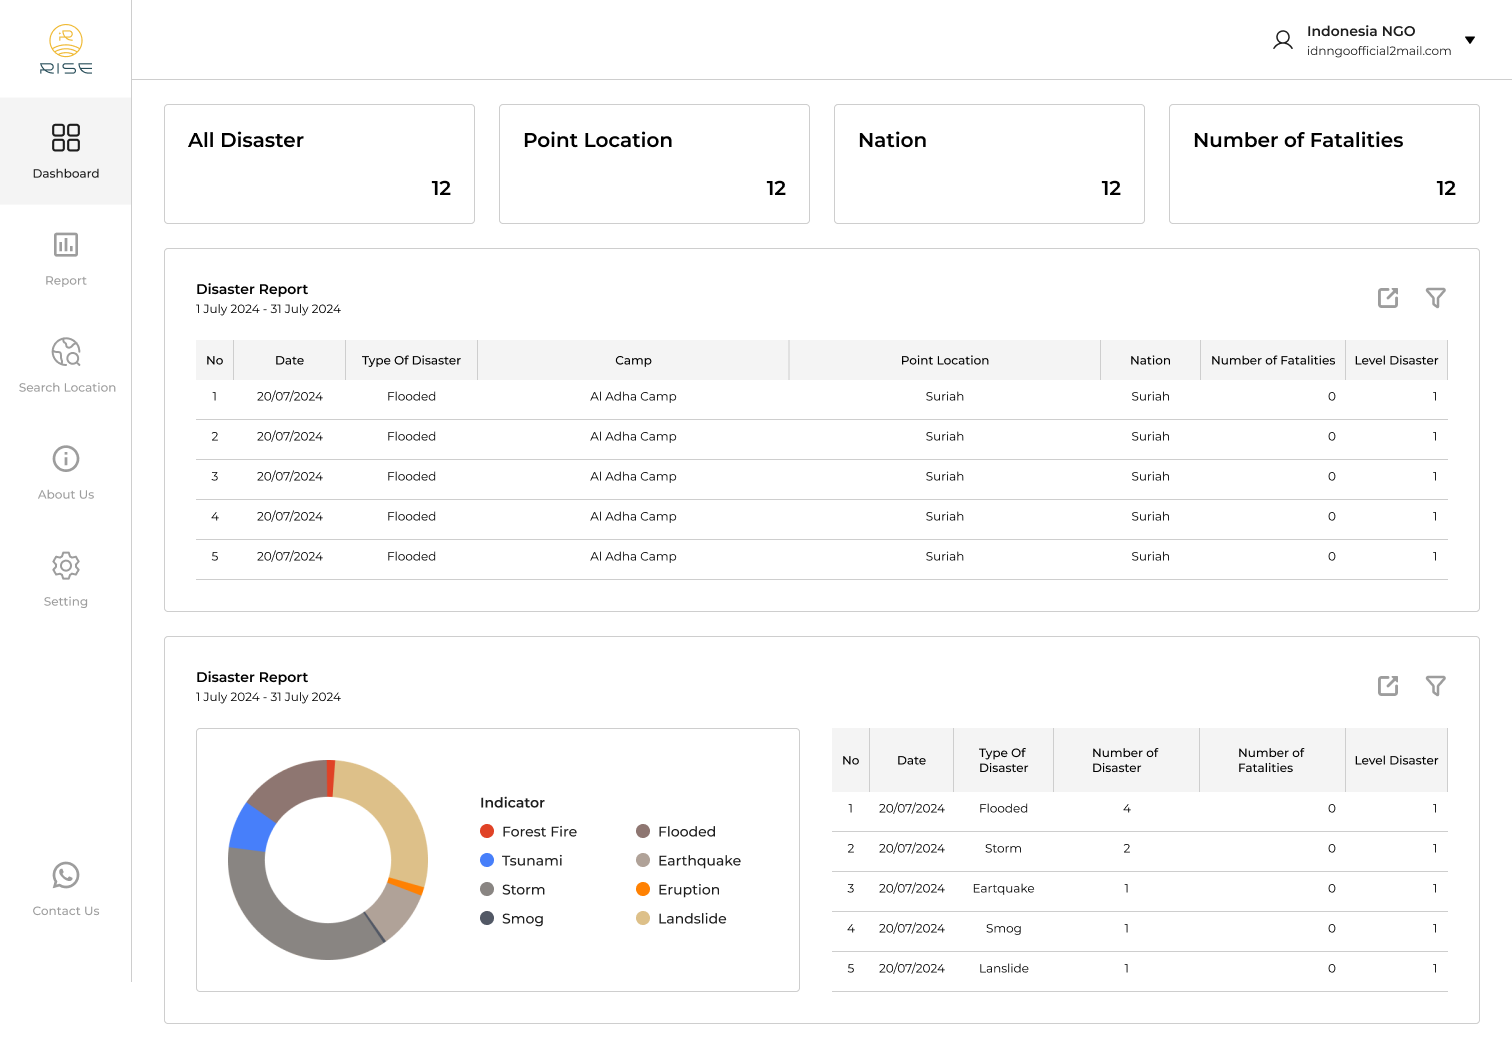Click Suriah point location in row 2
This screenshot has width=1512, height=1046.
click(945, 436)
